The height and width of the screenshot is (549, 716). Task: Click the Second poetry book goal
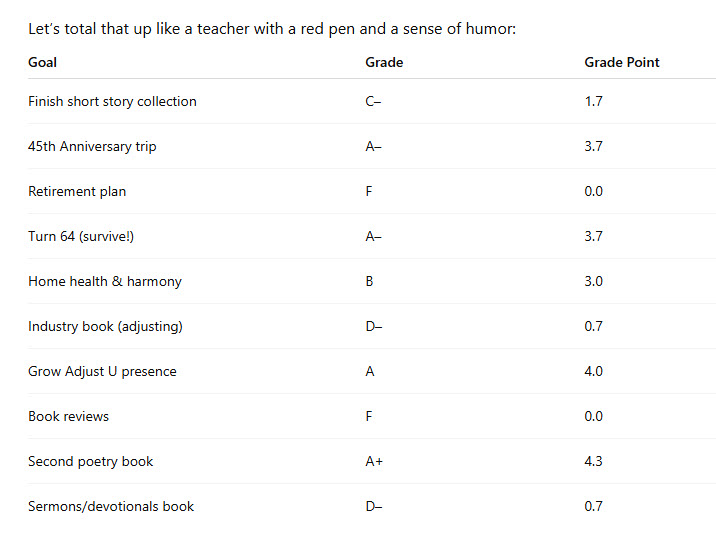click(x=91, y=461)
